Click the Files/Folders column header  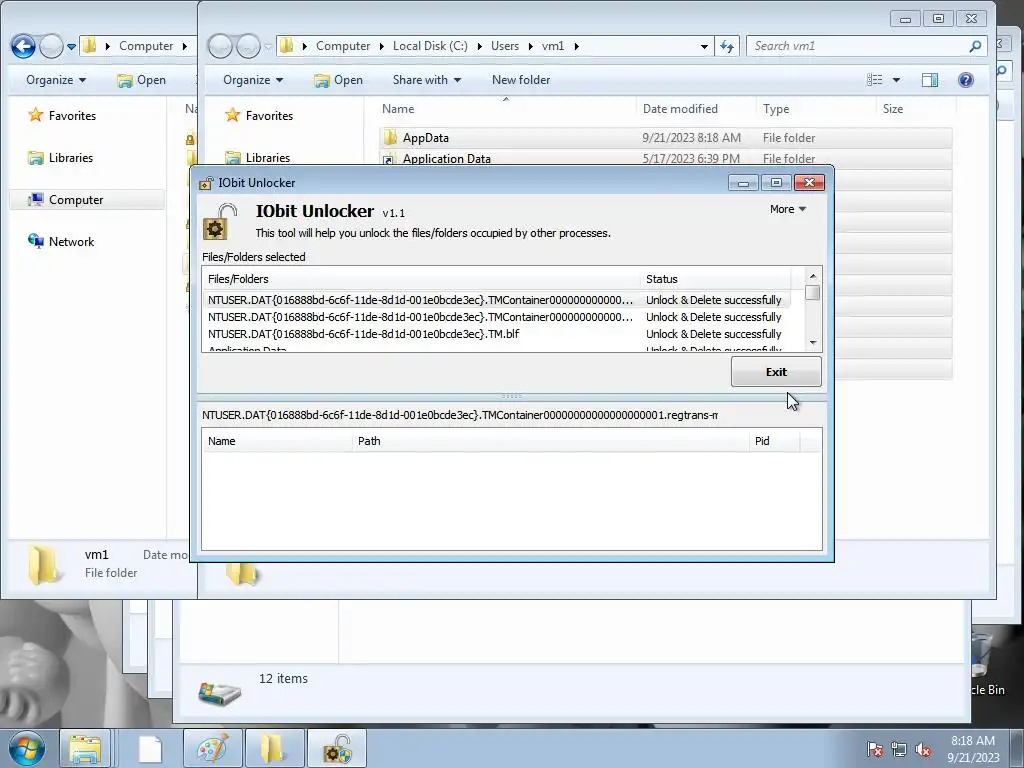421,279
